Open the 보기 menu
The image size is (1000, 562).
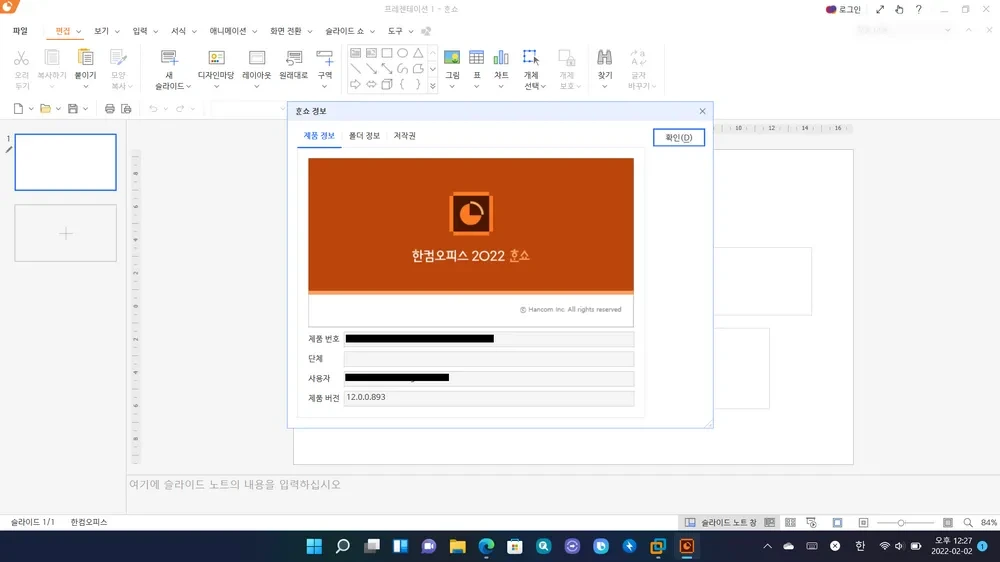(x=101, y=31)
